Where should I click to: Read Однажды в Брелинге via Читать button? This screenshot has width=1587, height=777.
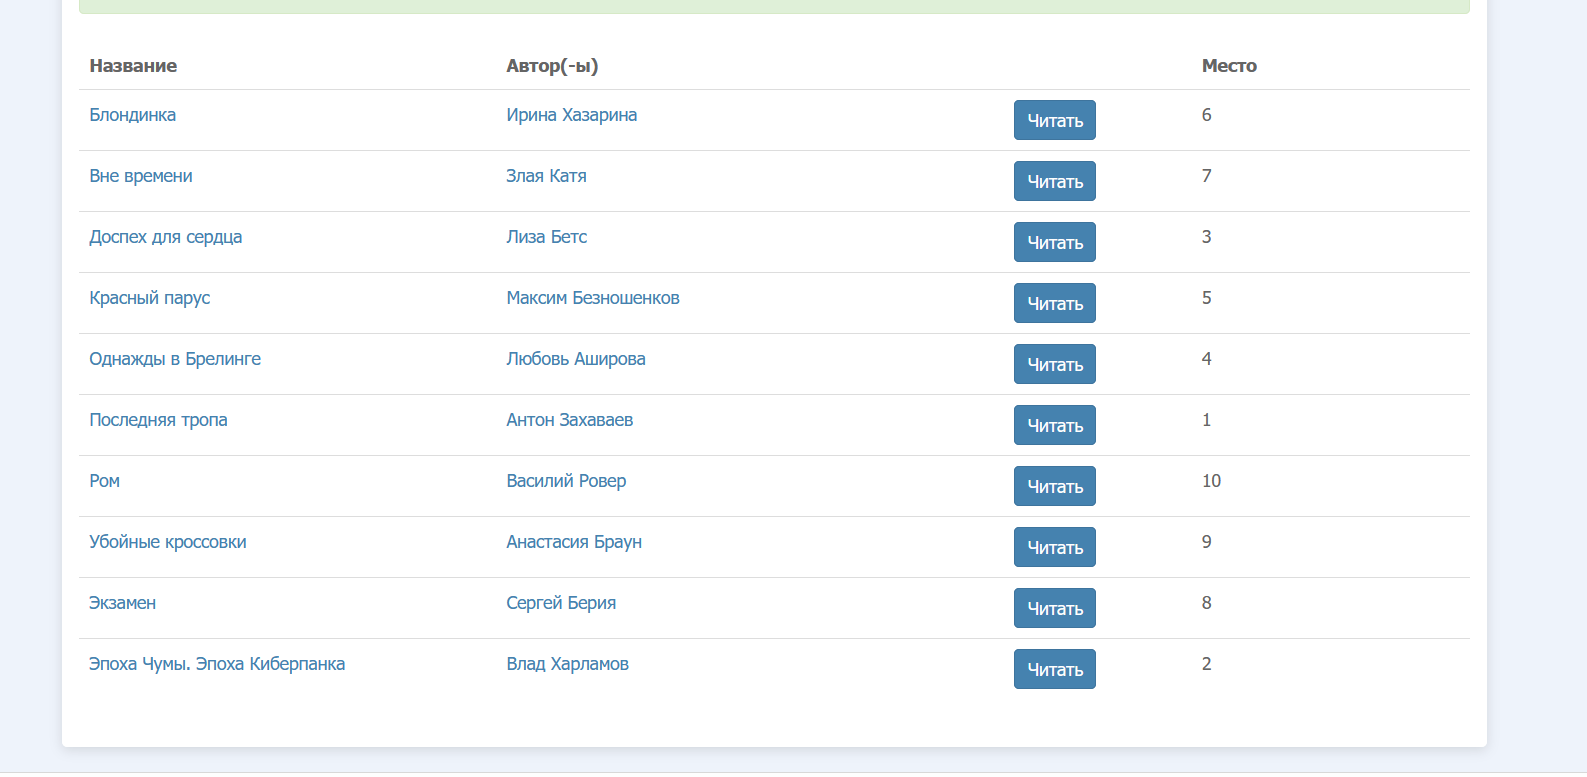pos(1054,364)
